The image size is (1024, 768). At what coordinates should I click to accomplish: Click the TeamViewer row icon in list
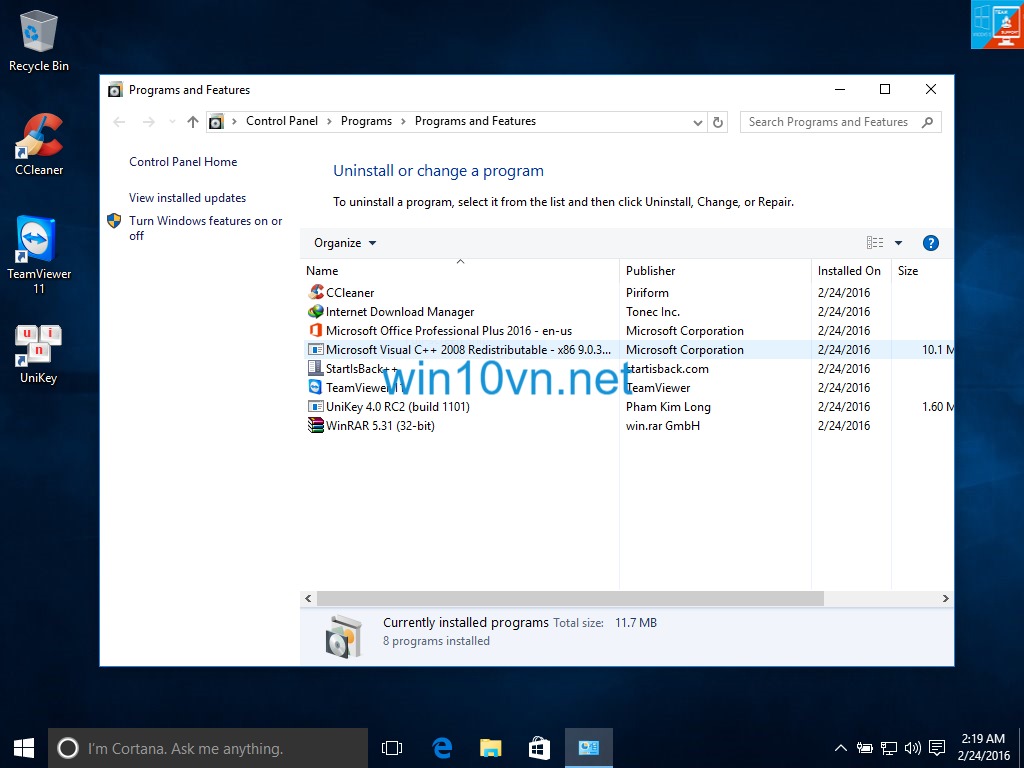(x=316, y=387)
